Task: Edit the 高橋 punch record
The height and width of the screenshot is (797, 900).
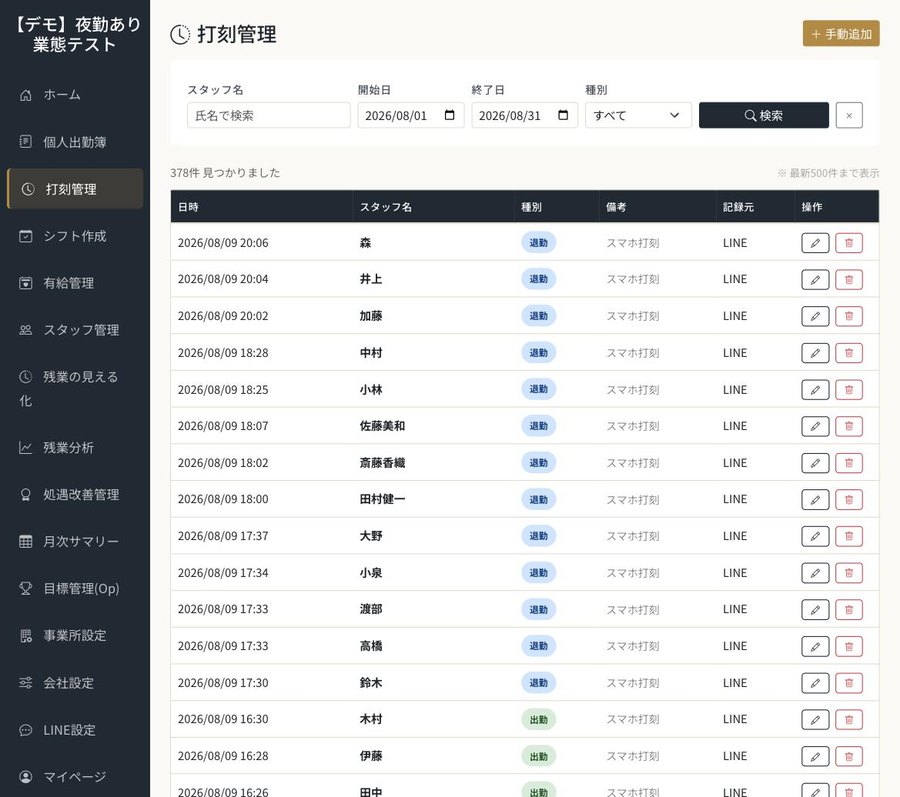Action: click(814, 646)
